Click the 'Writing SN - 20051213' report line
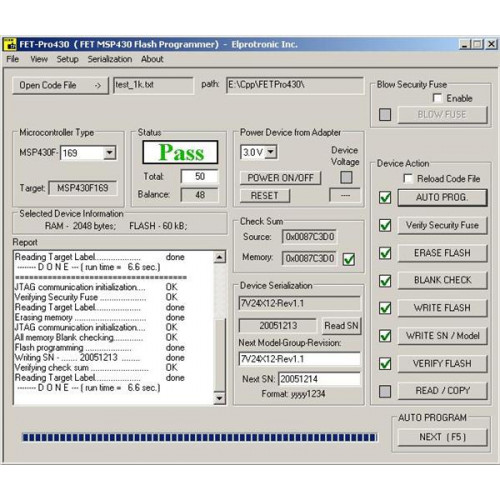Viewport: 500px width, 500px height. [x=99, y=358]
